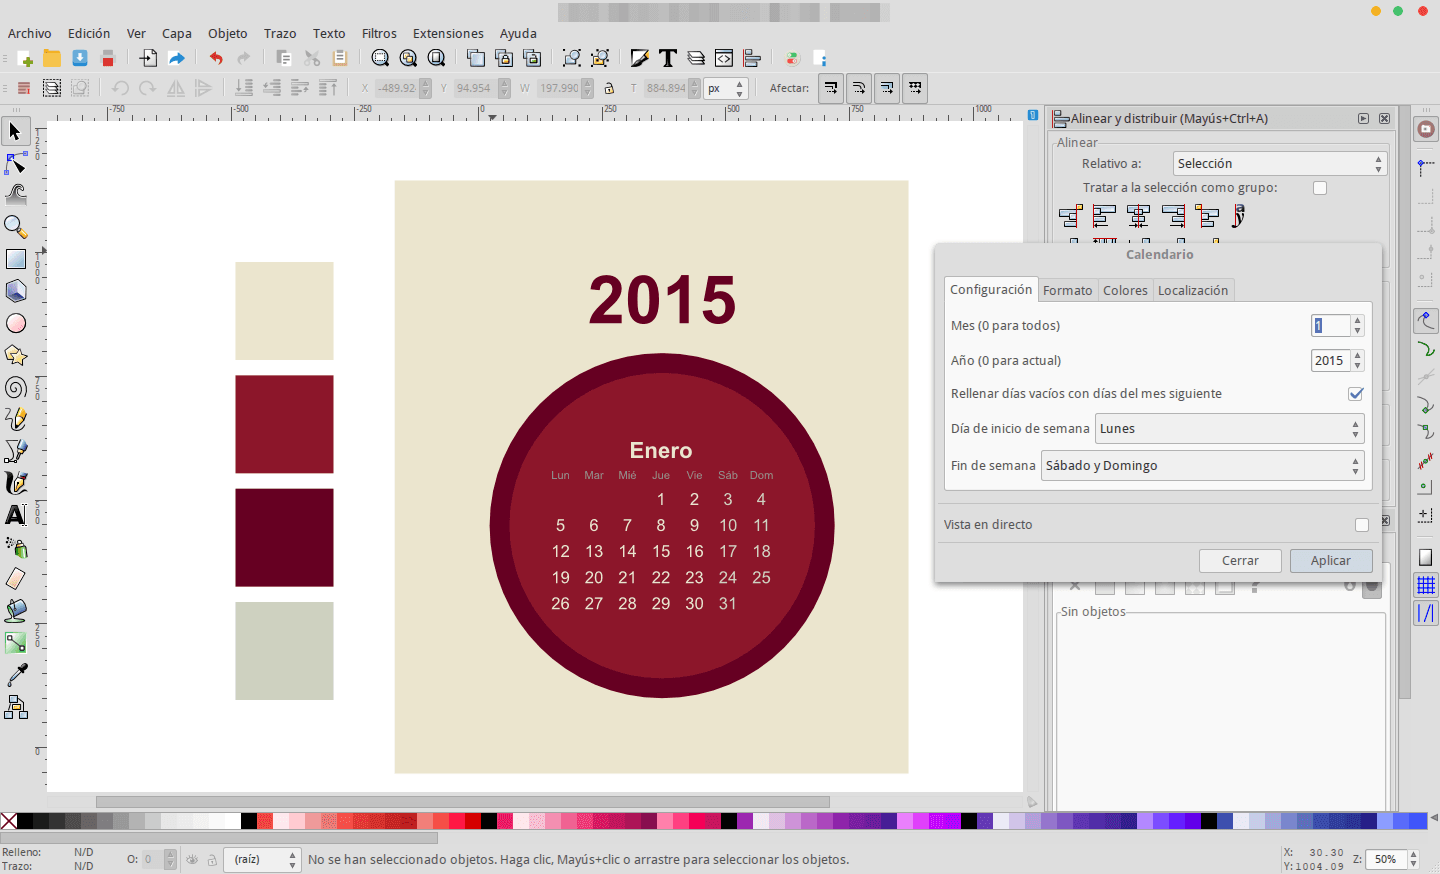The height and width of the screenshot is (874, 1440).
Task: Toggle 'Rellenar días vacíos con días del mes siguiente'
Action: click(1356, 394)
